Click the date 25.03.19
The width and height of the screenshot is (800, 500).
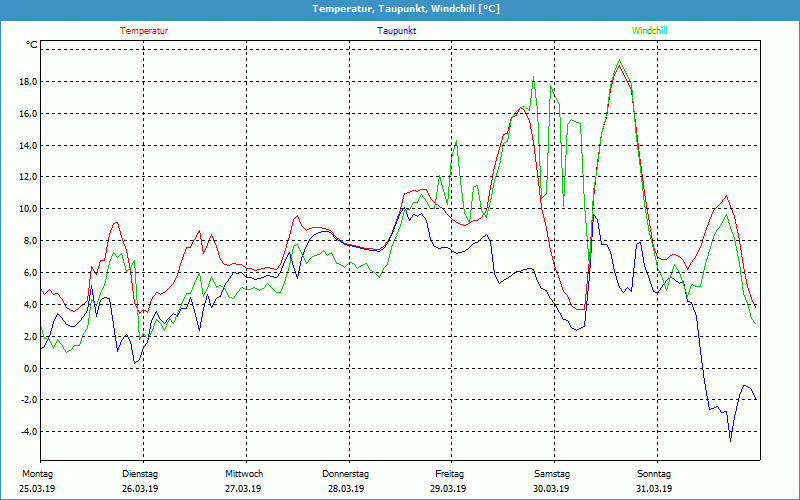pyautogui.click(x=37, y=489)
